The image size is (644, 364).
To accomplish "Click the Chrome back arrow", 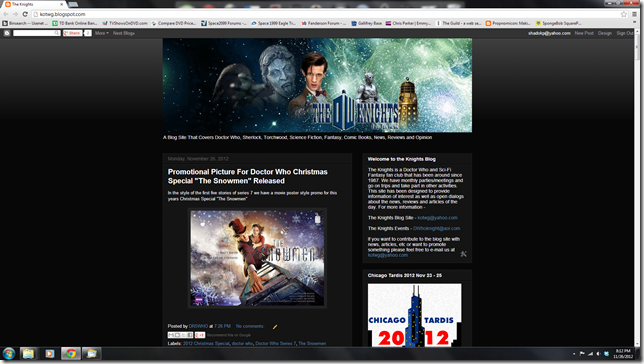I will (x=6, y=14).
